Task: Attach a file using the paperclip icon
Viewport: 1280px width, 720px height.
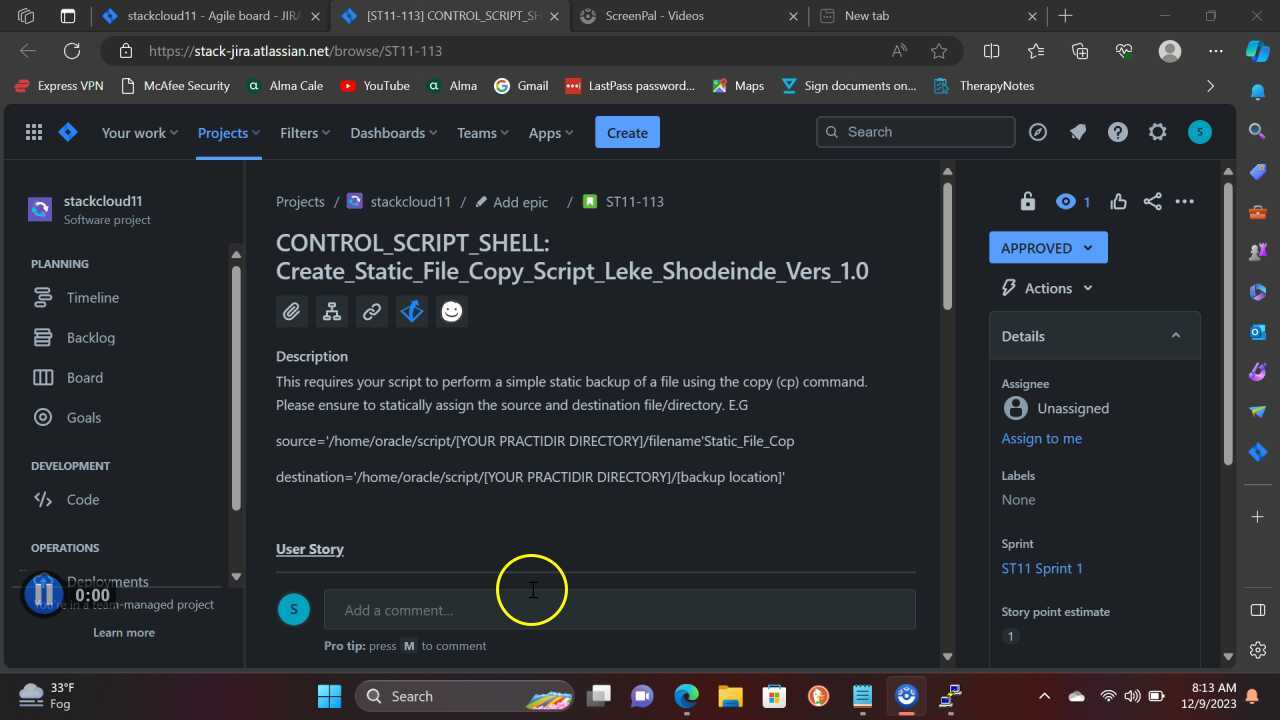Action: tap(291, 311)
